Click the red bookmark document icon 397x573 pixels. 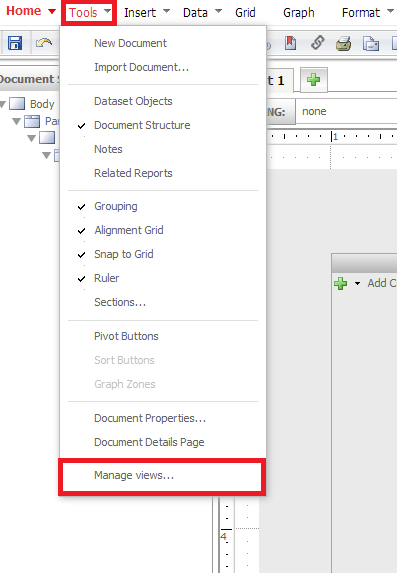pos(291,43)
